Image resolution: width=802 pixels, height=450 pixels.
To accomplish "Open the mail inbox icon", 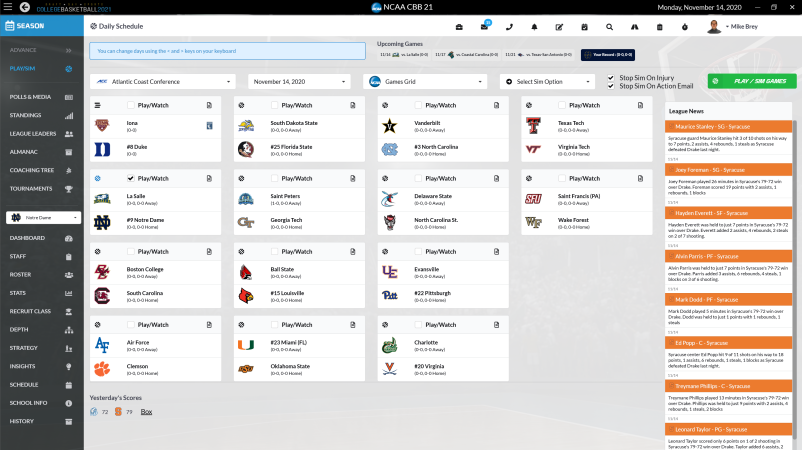I will click(x=485, y=26).
